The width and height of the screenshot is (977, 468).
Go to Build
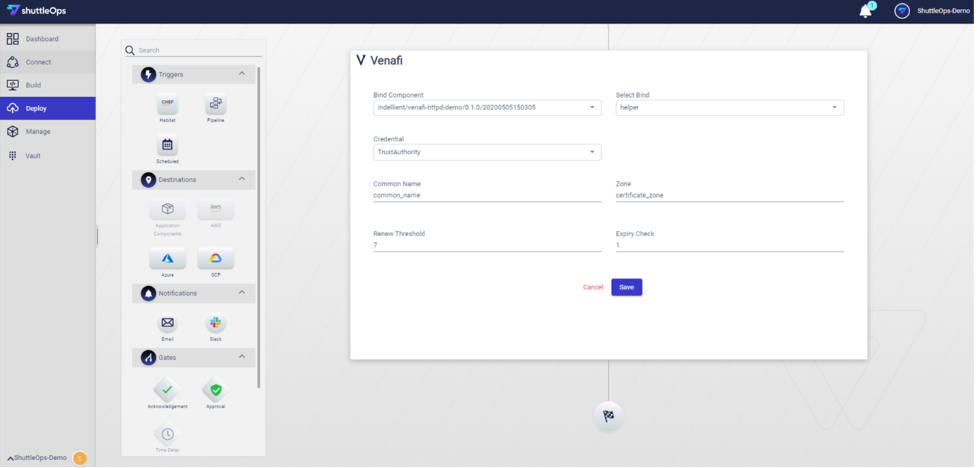[47, 85]
